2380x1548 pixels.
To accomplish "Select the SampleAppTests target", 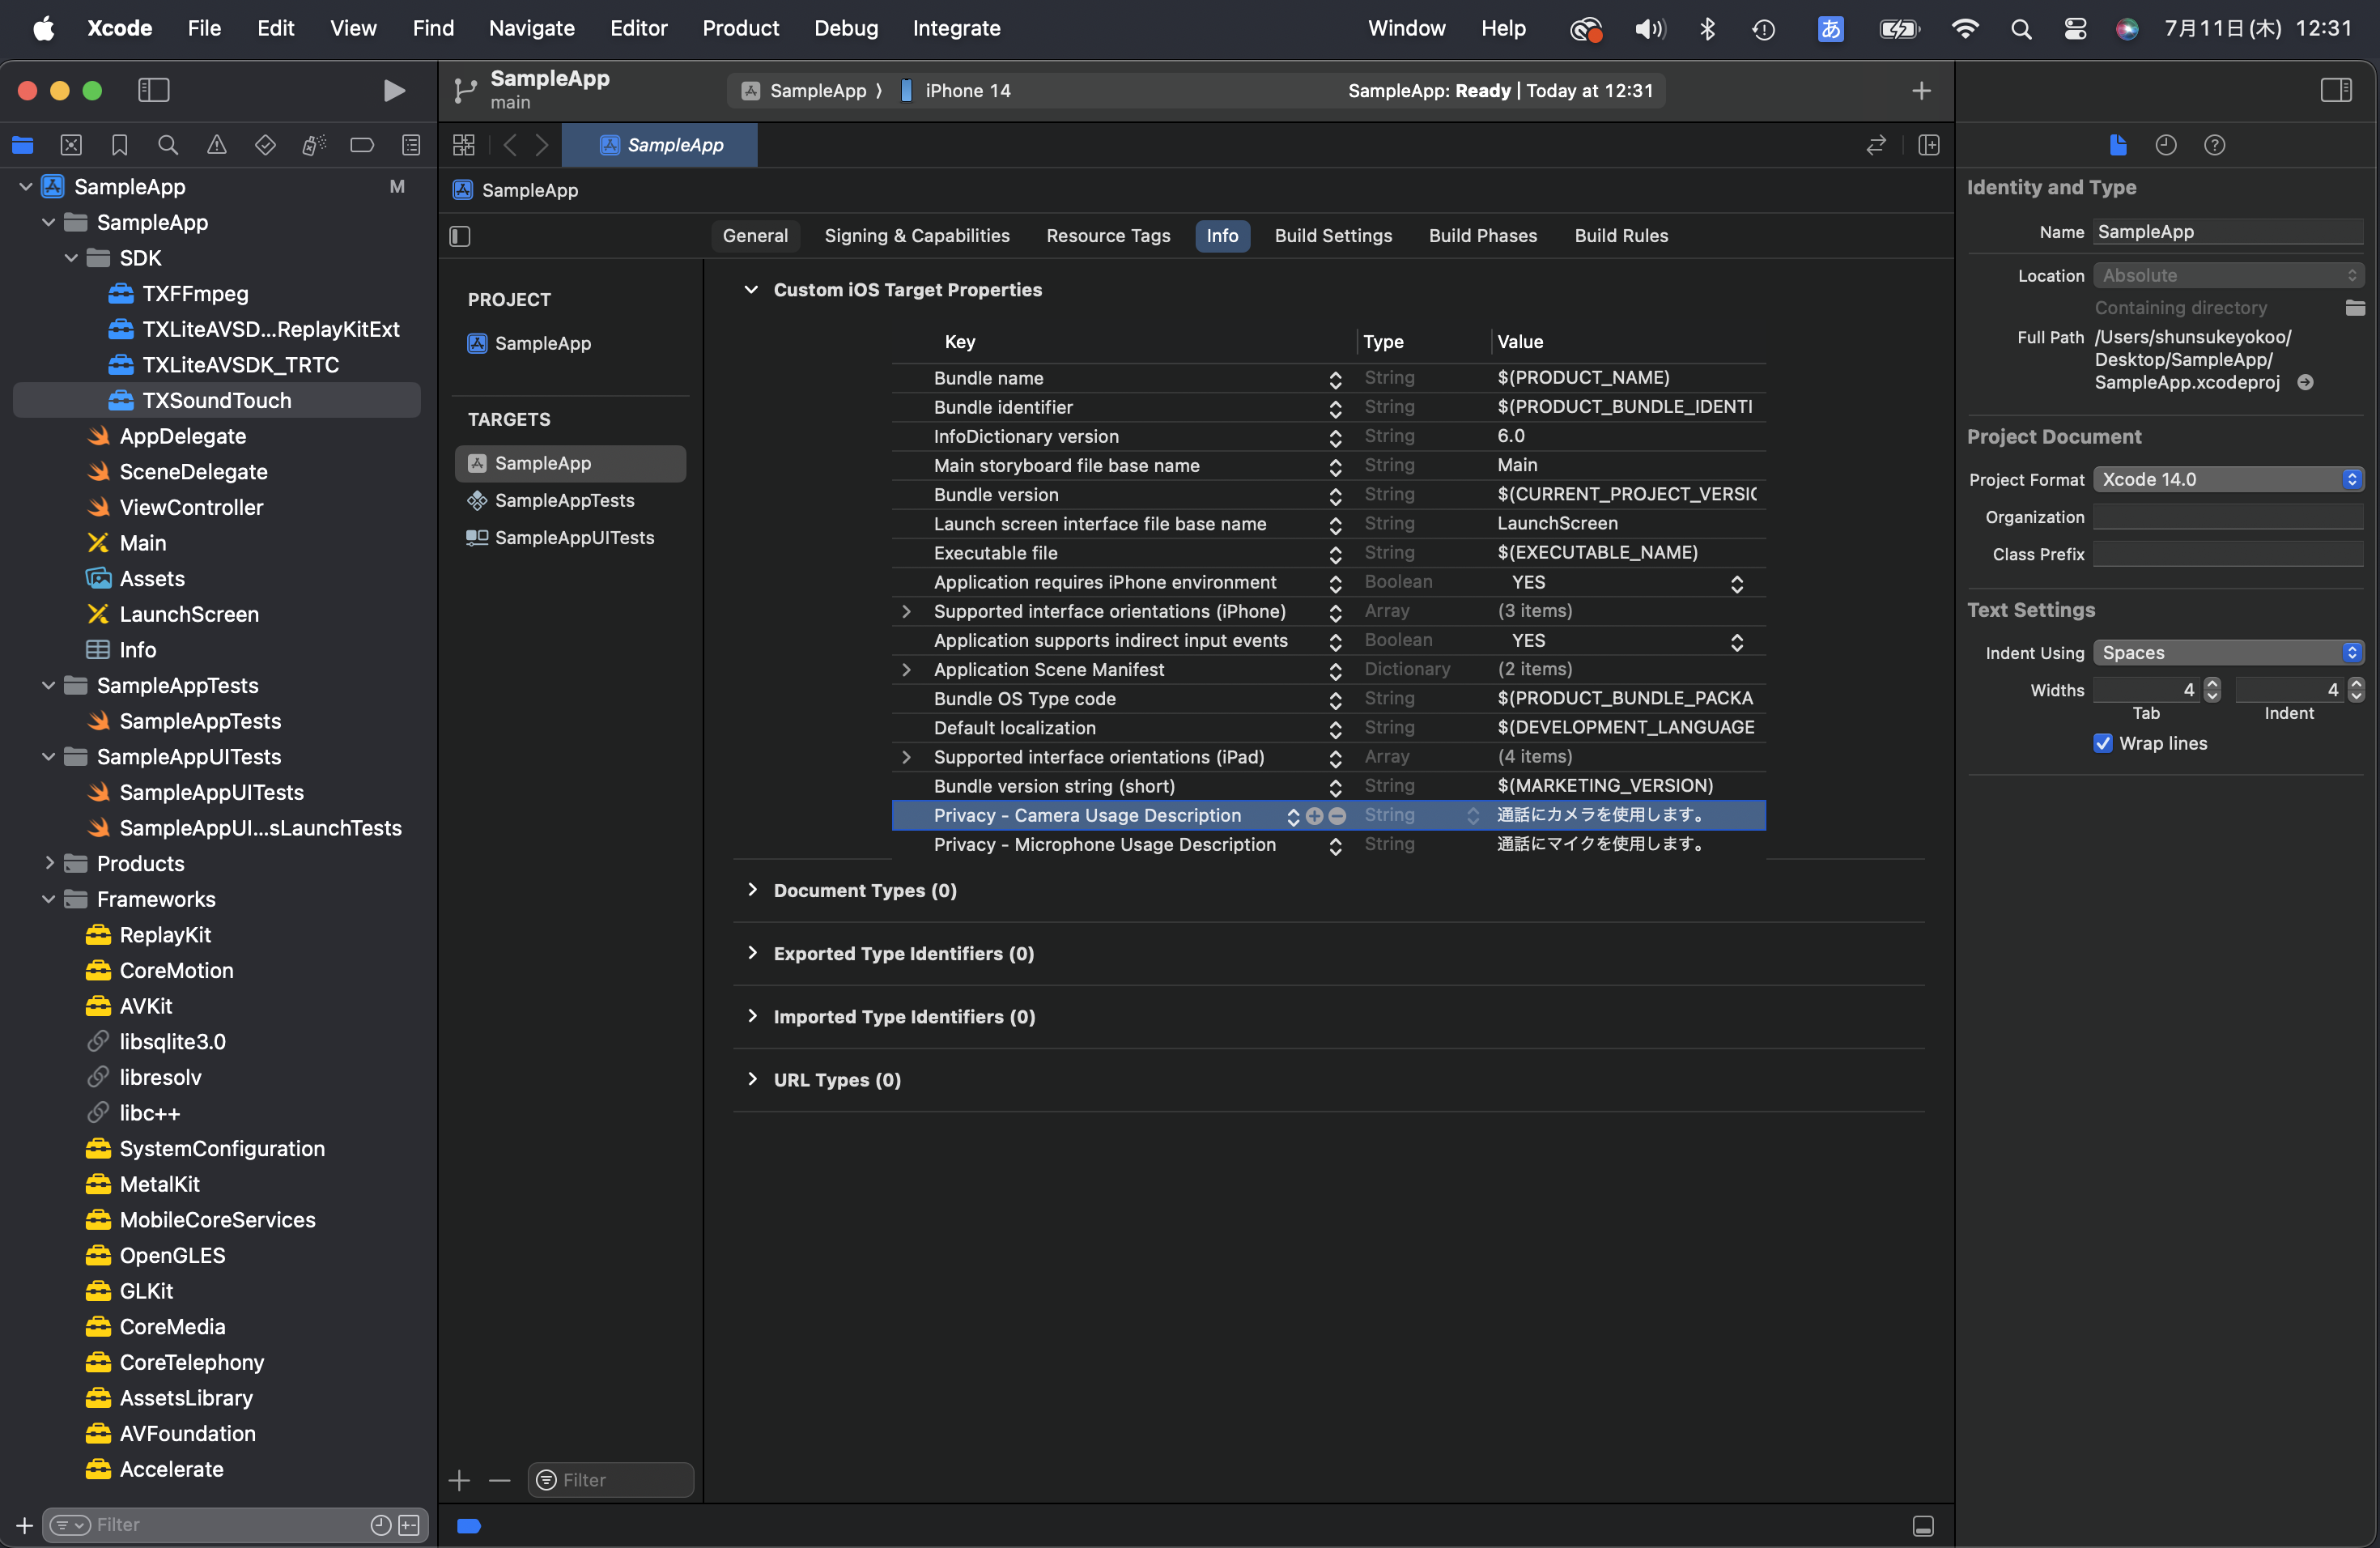I will [x=564, y=500].
